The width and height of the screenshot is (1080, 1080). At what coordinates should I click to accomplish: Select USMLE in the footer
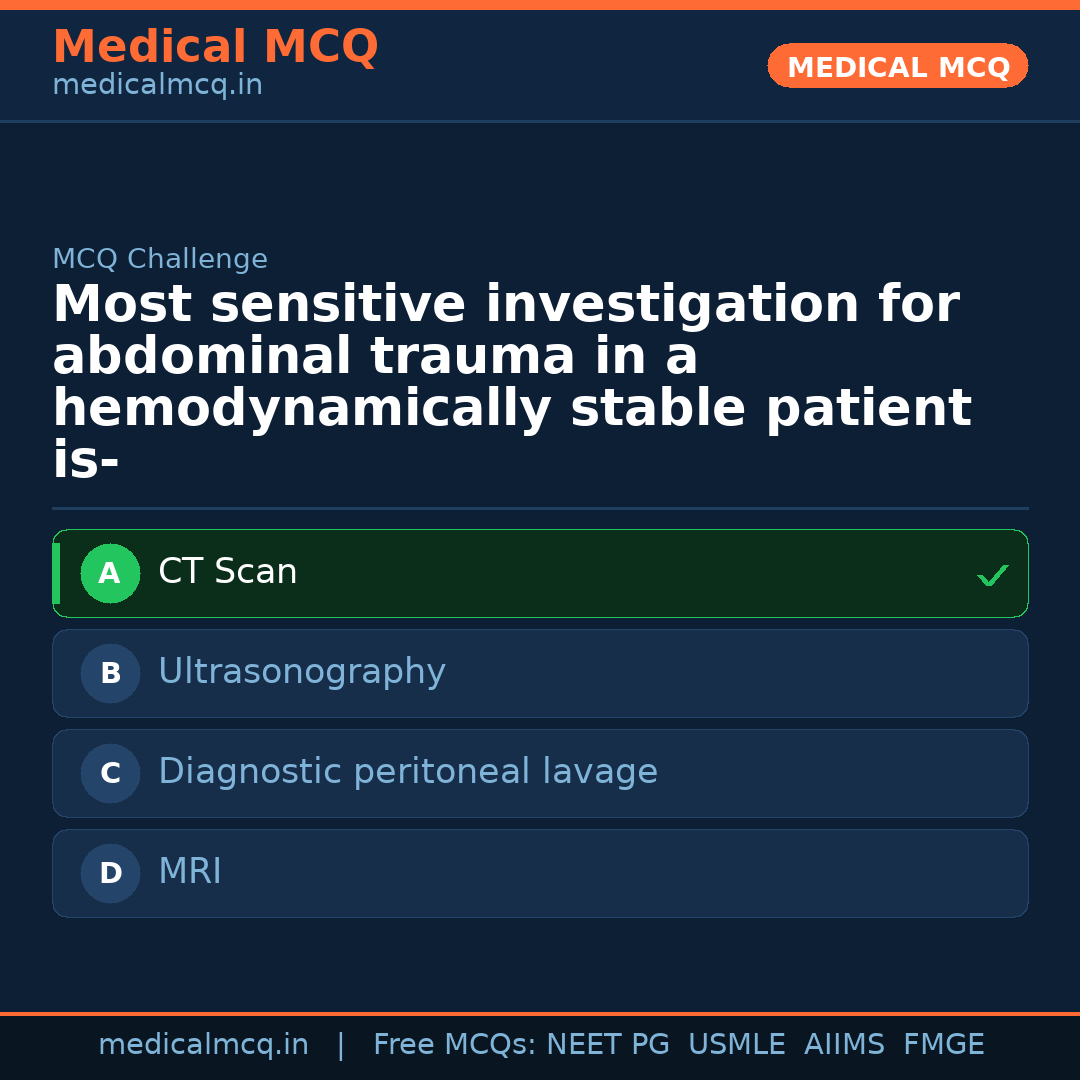pos(736,1045)
